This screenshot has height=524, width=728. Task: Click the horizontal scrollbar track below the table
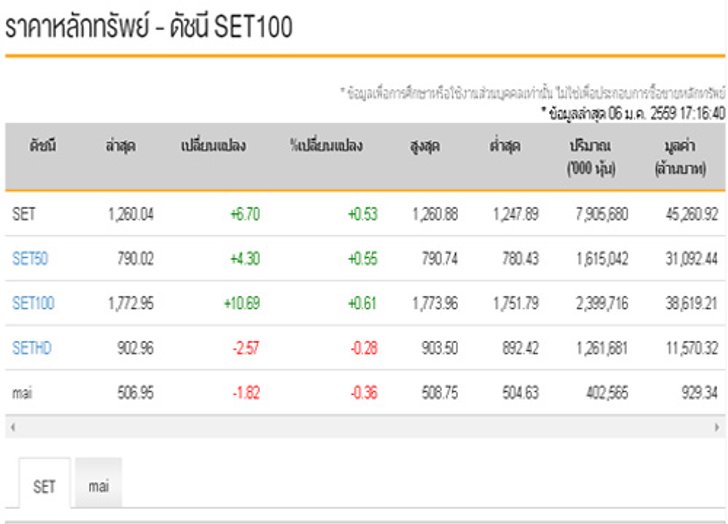tap(365, 427)
